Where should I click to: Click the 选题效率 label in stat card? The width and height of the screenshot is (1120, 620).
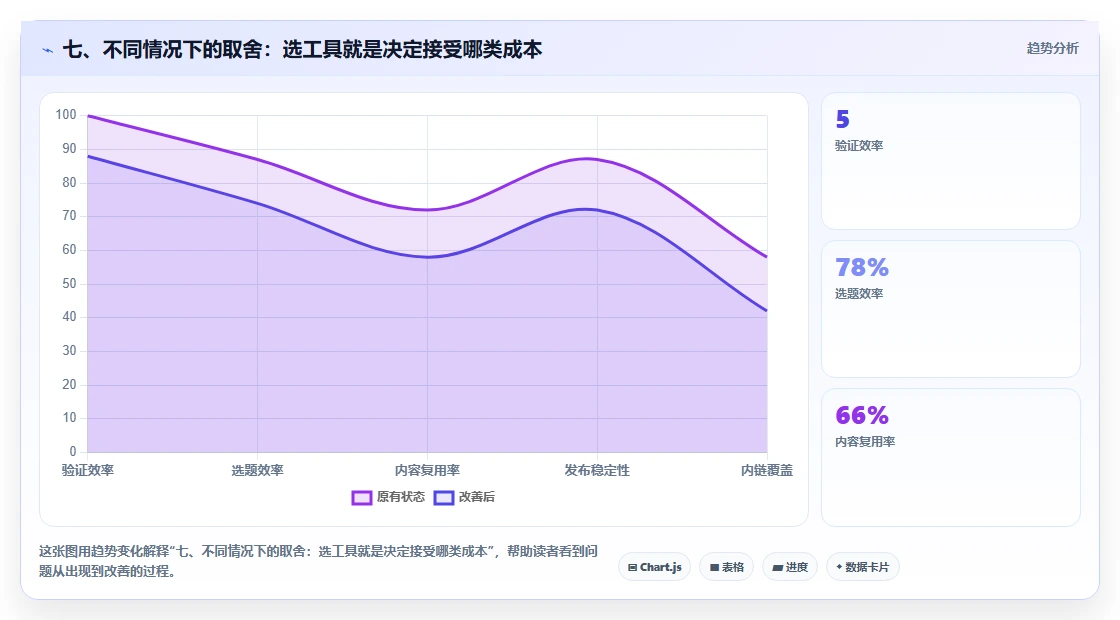click(x=859, y=294)
